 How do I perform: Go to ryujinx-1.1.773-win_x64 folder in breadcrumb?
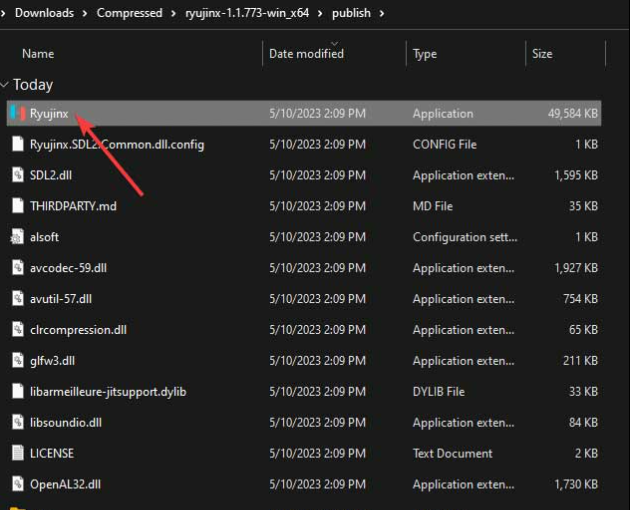[247, 13]
